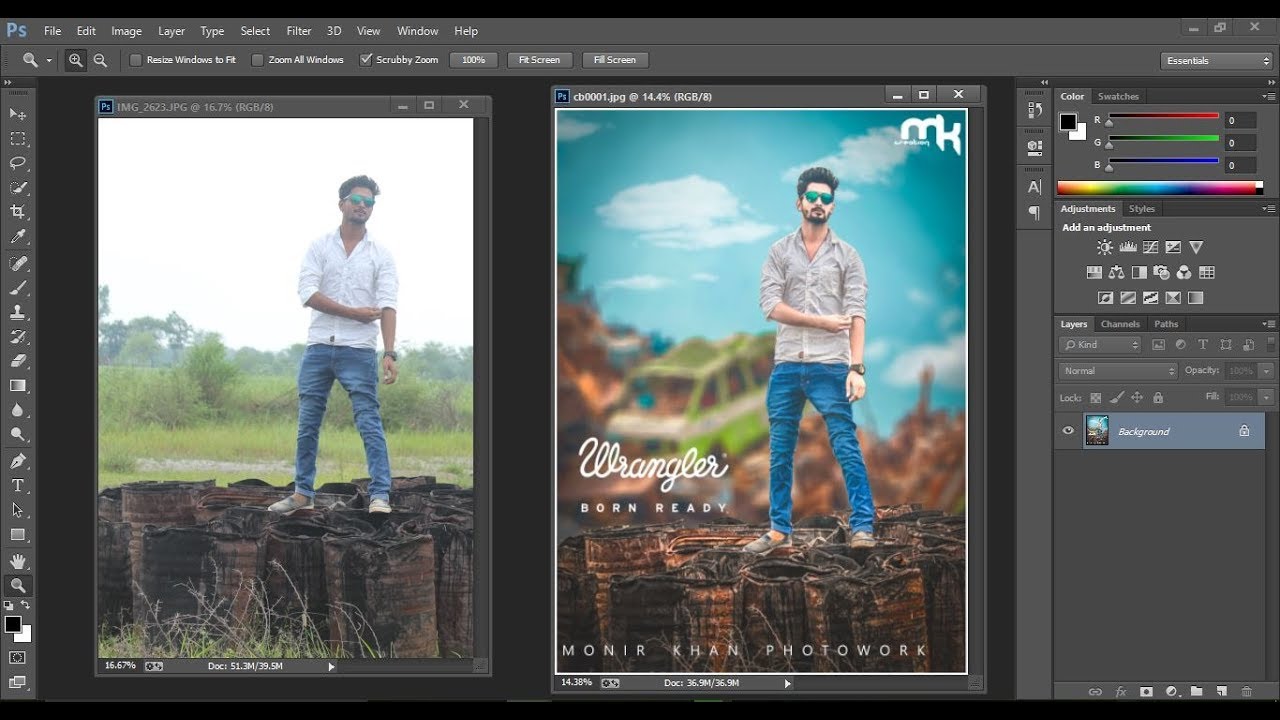Click the foreground color swatch in toolbar
This screenshot has height=720, width=1280.
(x=13, y=625)
